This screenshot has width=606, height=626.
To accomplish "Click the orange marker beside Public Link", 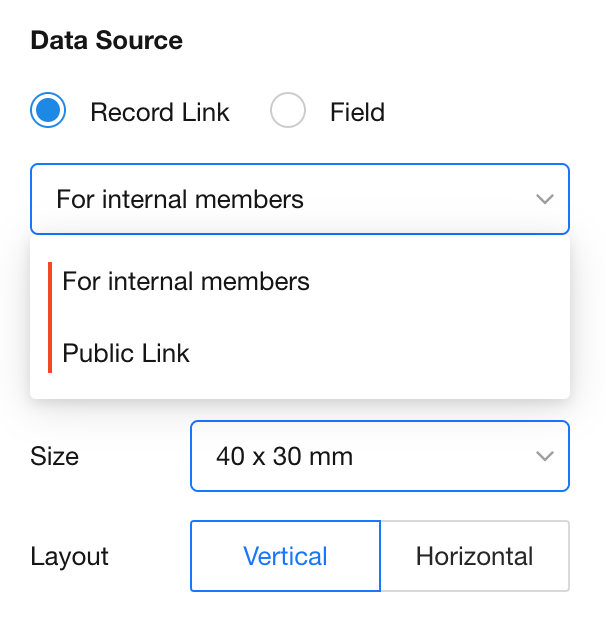I will pos(49,352).
